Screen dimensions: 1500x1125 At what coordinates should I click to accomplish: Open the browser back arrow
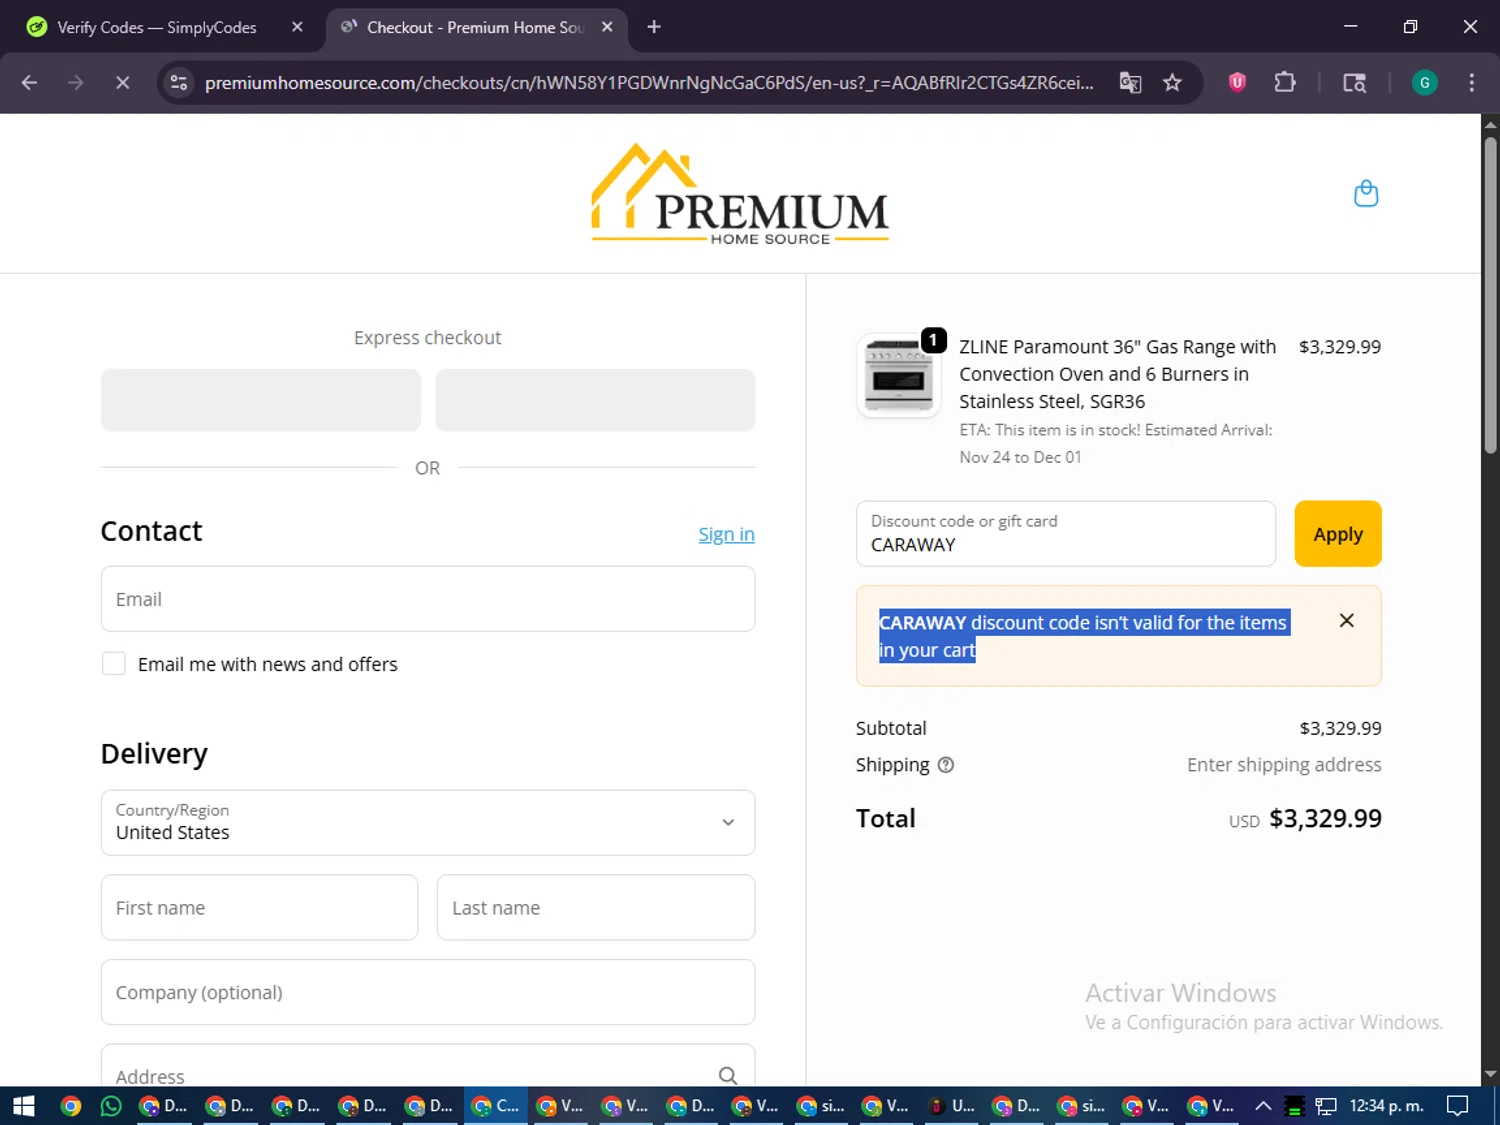(x=29, y=83)
